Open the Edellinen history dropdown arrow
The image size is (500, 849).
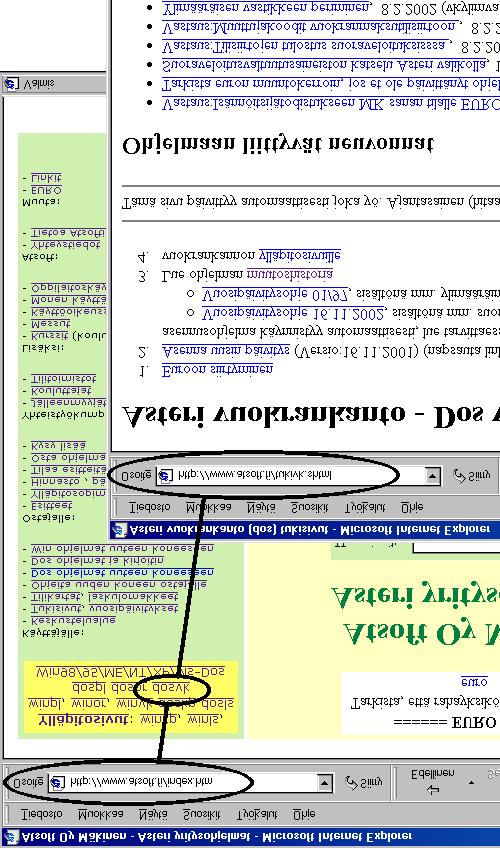pyautogui.click(x=471, y=783)
